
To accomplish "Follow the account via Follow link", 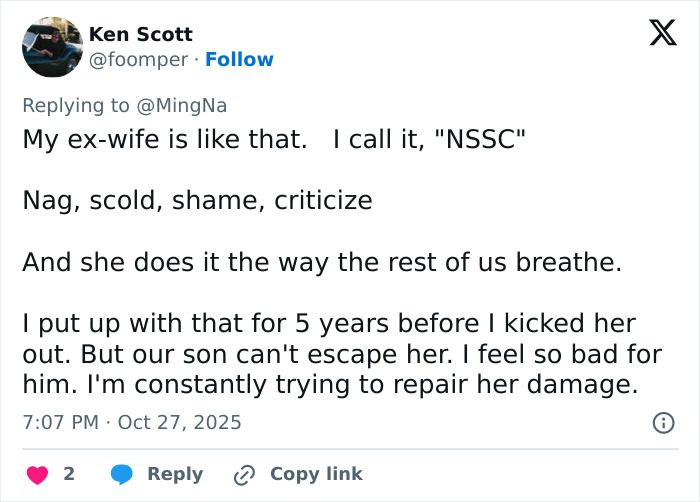I will coord(239,60).
